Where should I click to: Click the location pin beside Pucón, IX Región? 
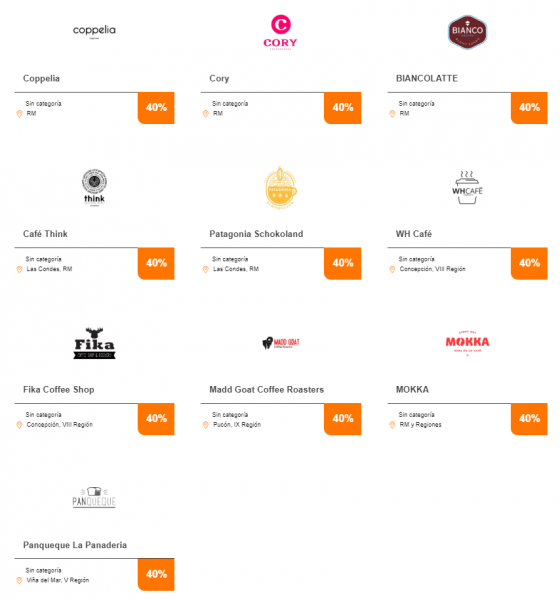coord(206,425)
